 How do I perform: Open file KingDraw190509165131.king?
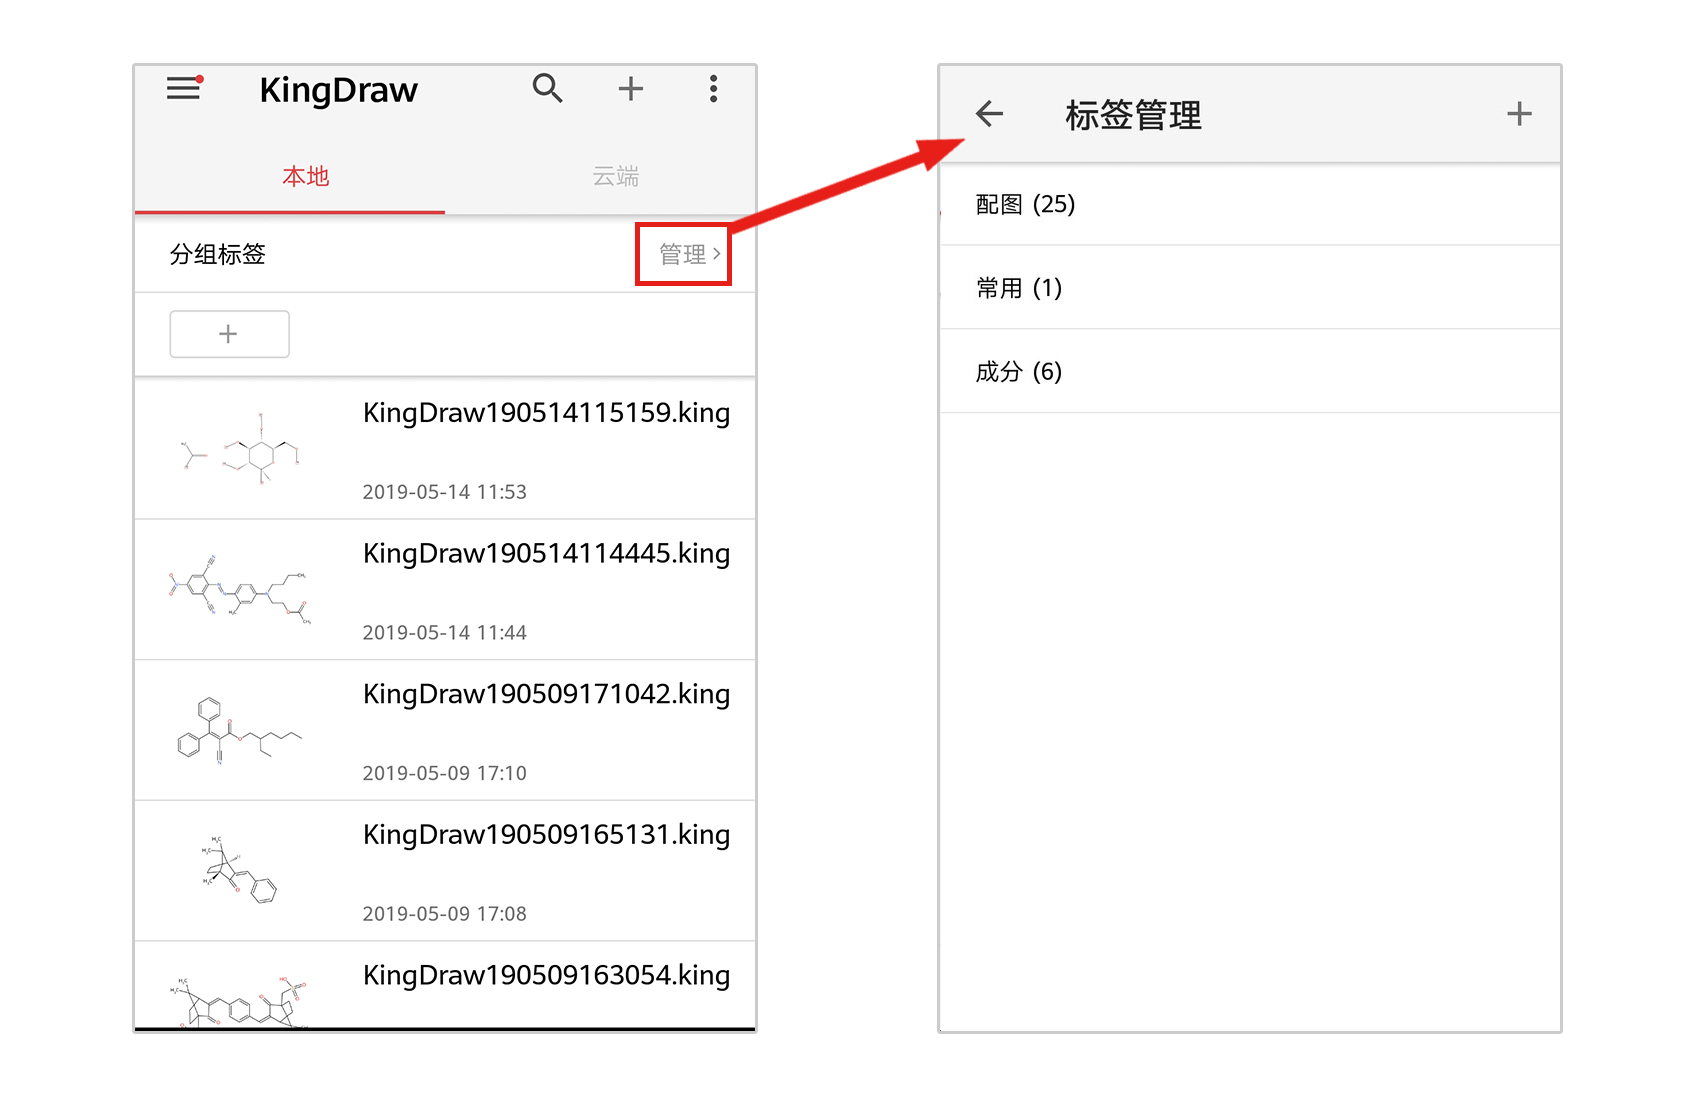(x=445, y=871)
